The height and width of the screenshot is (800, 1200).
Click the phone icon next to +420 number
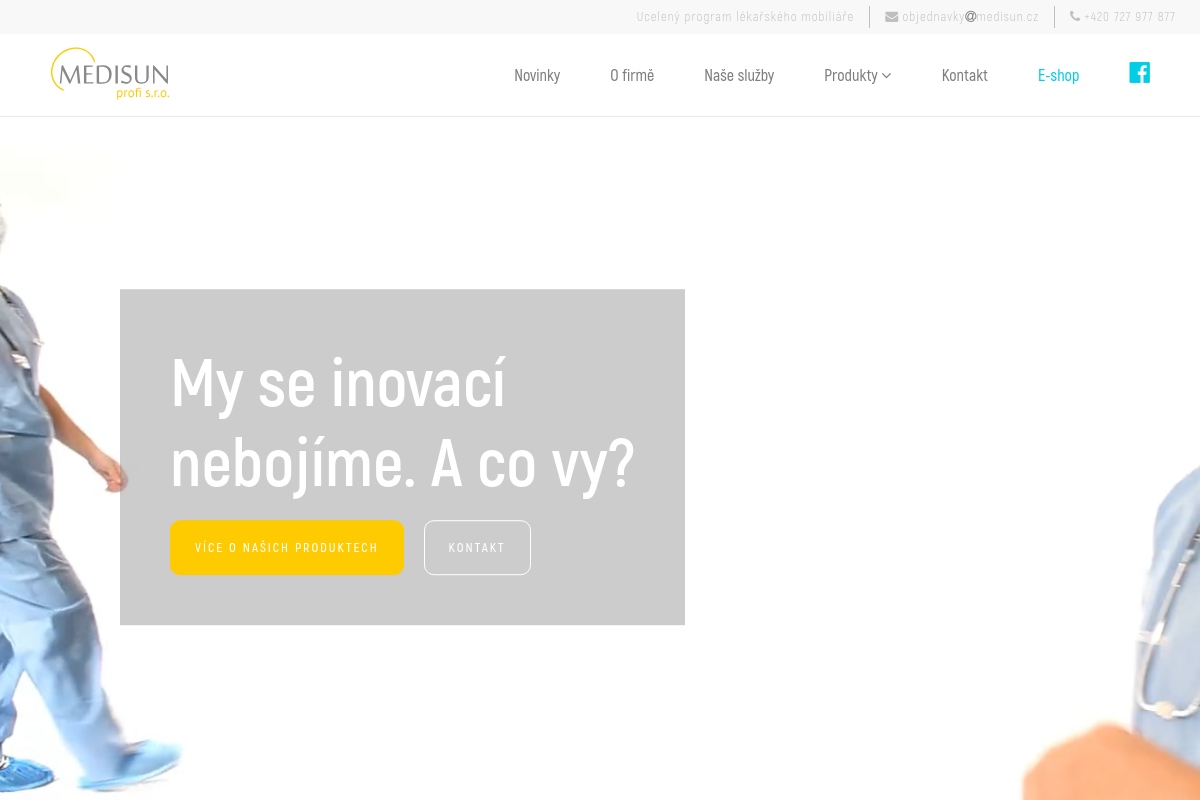[1075, 17]
